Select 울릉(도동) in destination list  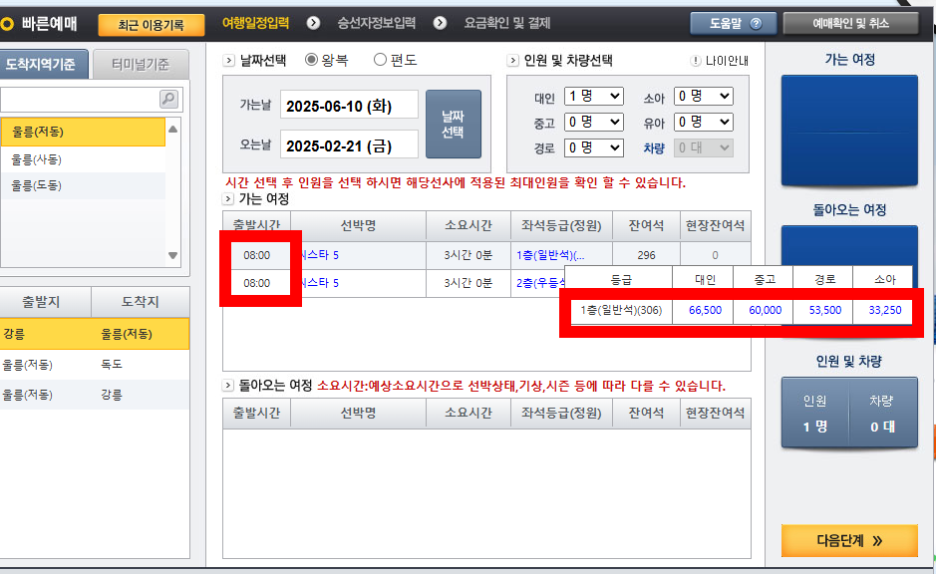click(83, 186)
